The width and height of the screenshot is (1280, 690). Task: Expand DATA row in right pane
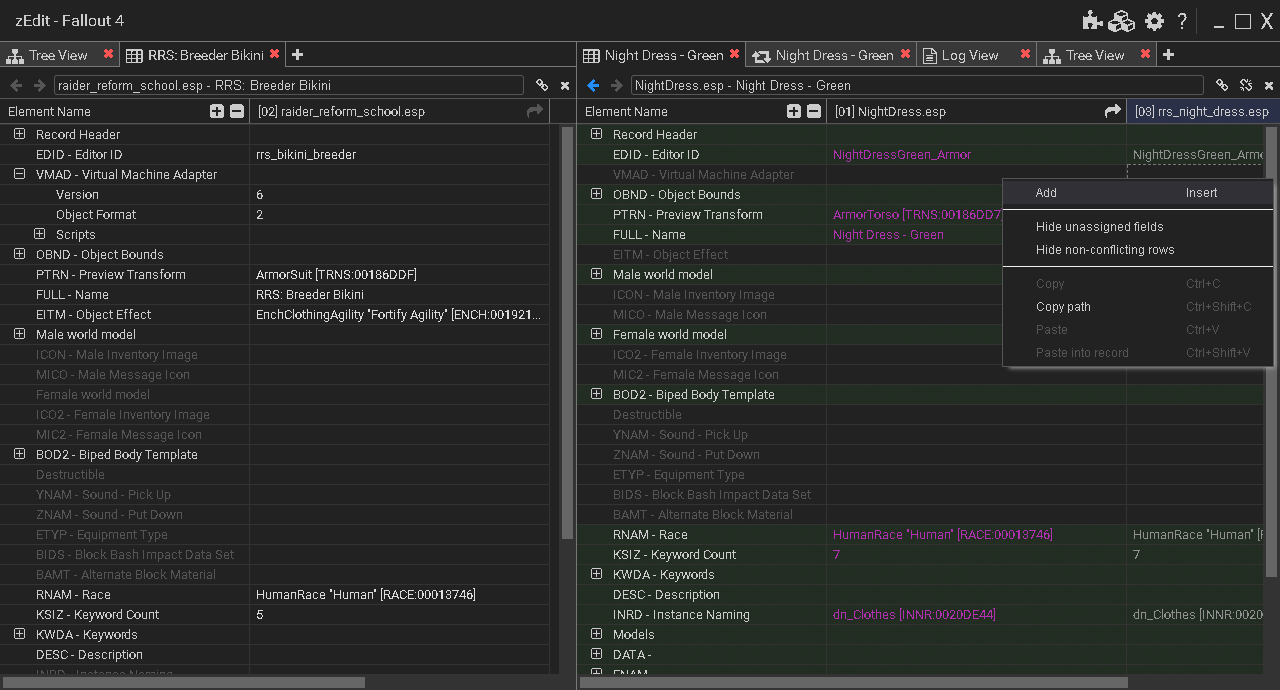[597, 654]
